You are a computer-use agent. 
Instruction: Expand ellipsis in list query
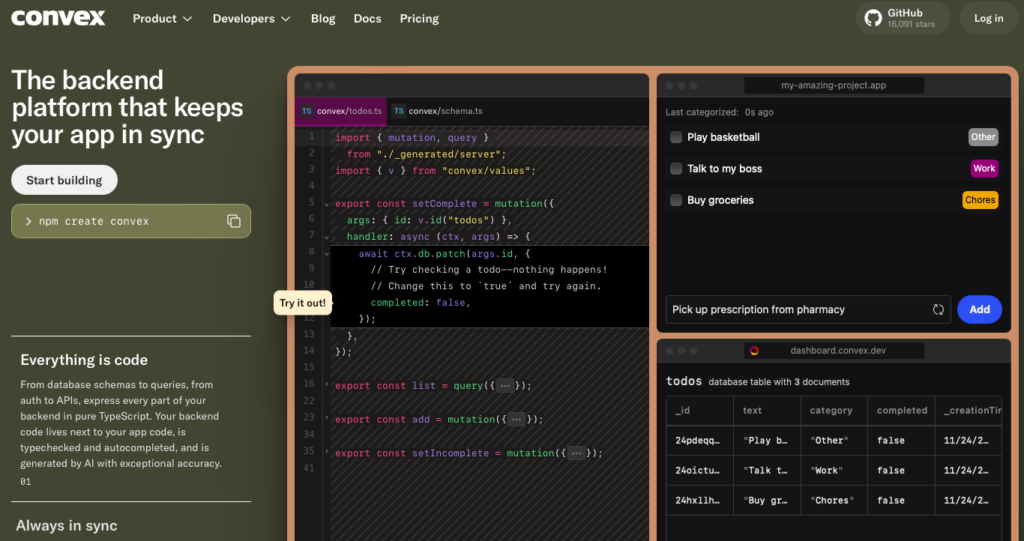(505, 386)
